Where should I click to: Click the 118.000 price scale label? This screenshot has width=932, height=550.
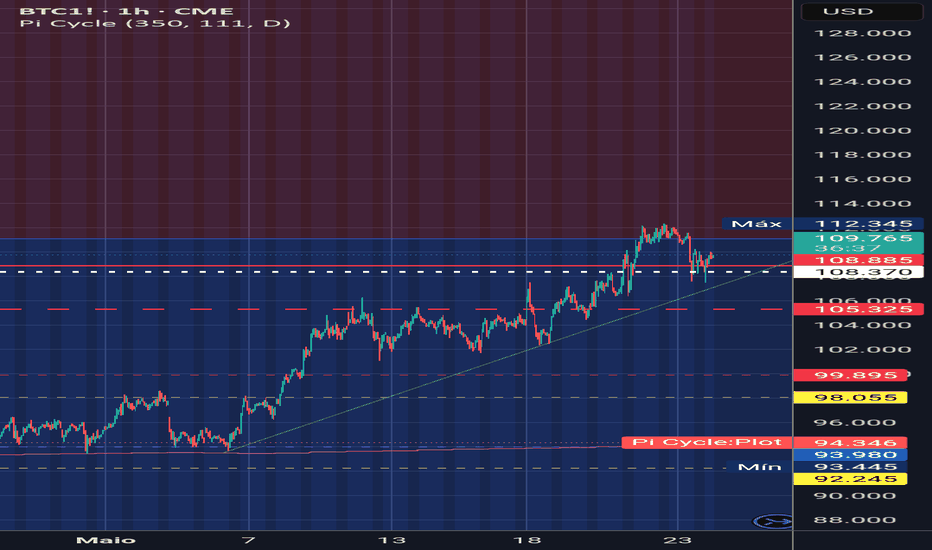[x=862, y=155]
